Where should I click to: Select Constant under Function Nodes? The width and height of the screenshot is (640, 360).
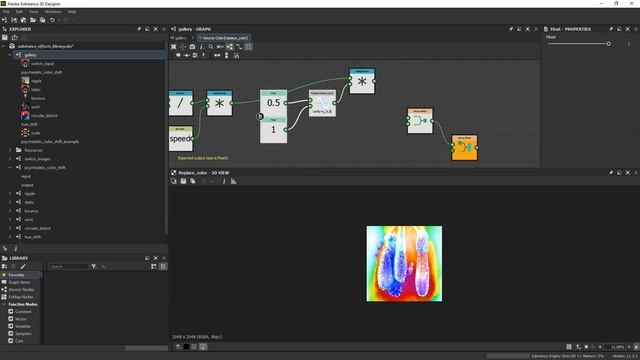tap(23, 312)
